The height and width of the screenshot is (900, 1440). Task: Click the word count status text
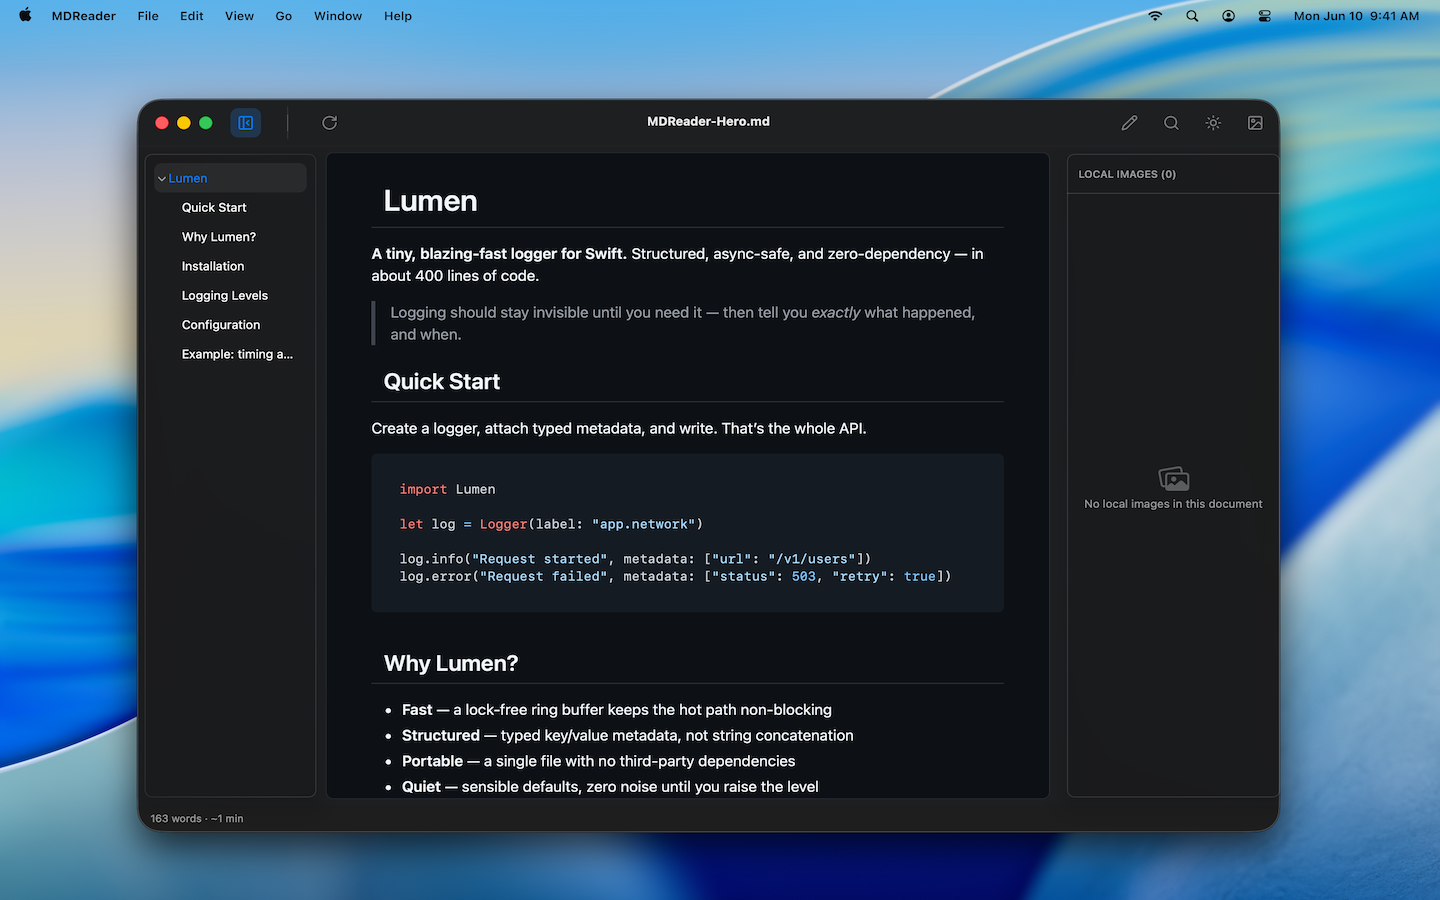click(197, 818)
